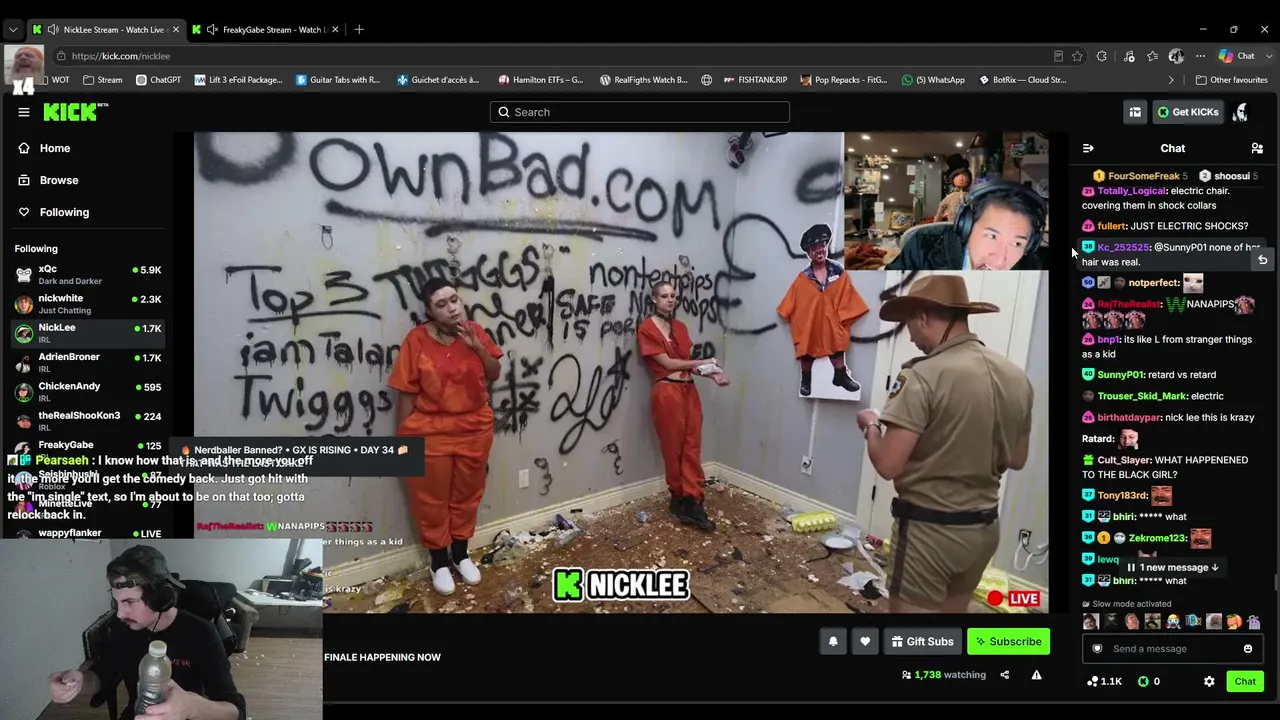Screen dimensions: 1280x720
Task: Open chat settings gear
Action: pos(1209,682)
